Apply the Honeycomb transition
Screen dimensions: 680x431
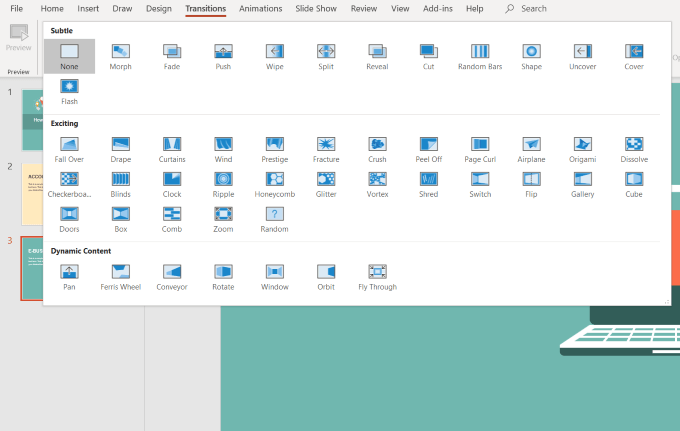point(275,184)
